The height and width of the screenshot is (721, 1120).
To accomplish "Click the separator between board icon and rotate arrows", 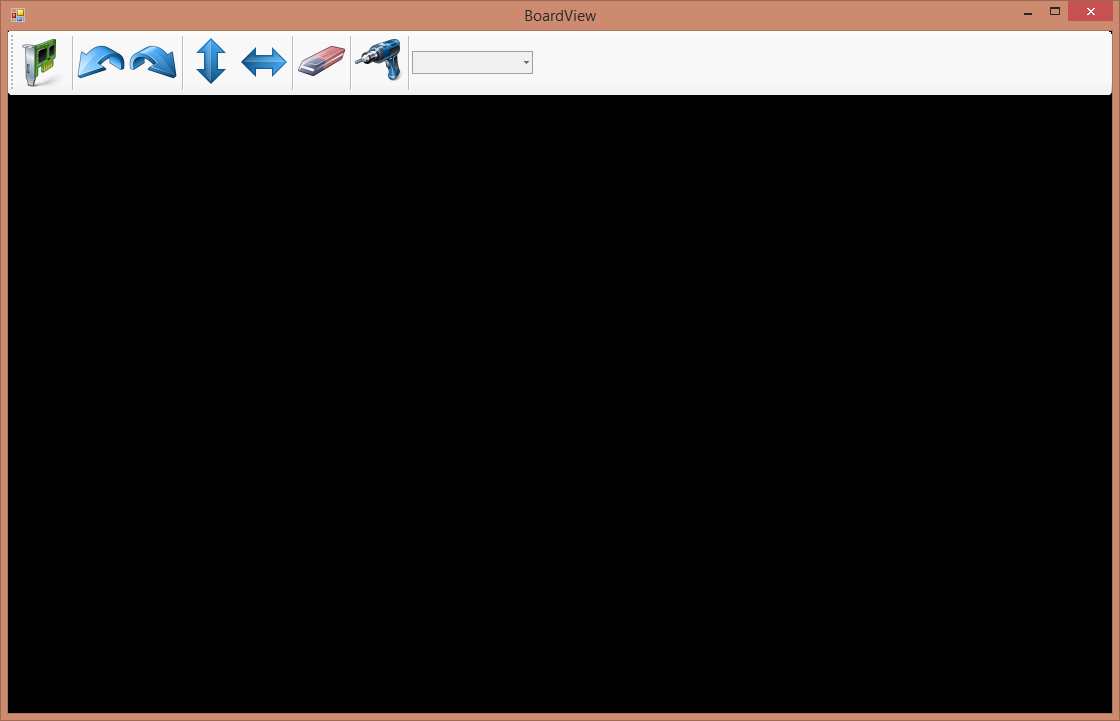I will (x=72, y=62).
